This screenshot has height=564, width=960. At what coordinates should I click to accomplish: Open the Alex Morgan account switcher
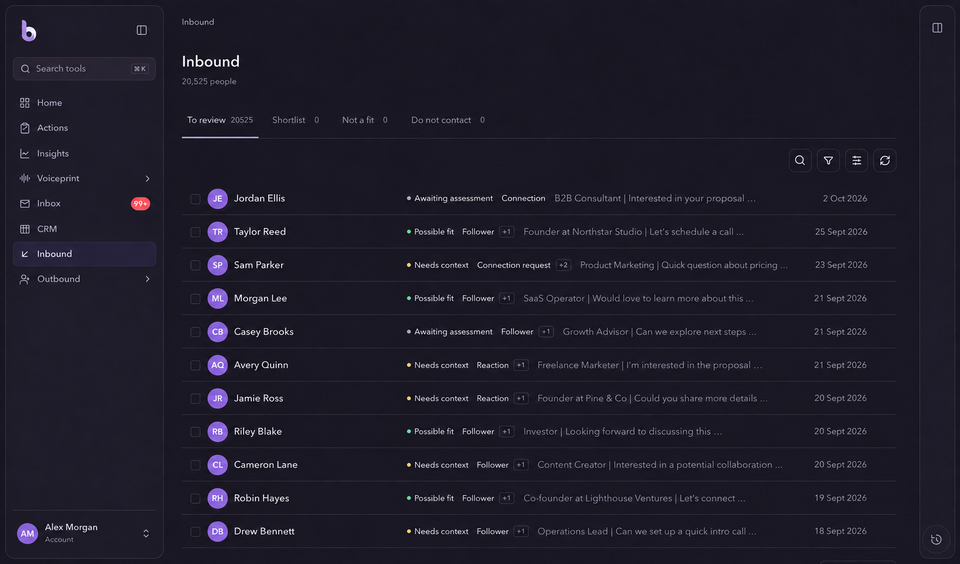coord(84,533)
